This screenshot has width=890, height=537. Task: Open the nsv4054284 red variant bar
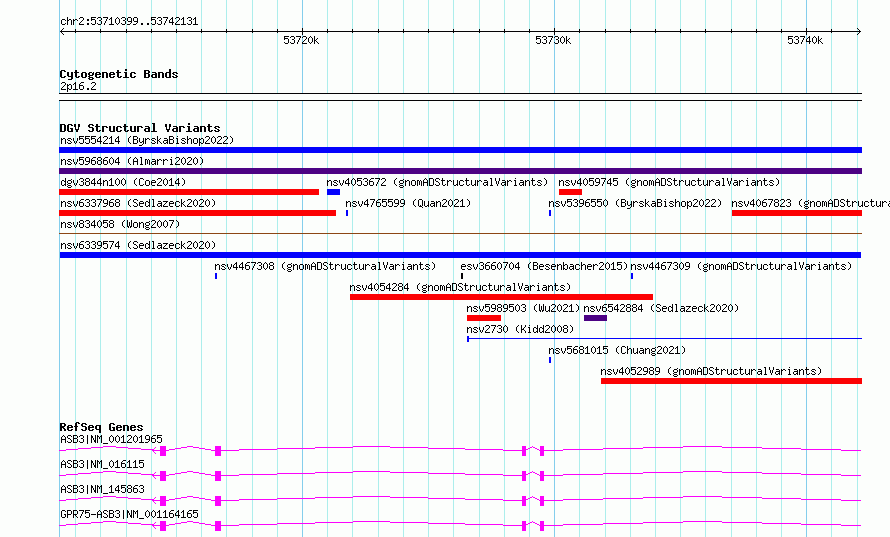coord(501,297)
